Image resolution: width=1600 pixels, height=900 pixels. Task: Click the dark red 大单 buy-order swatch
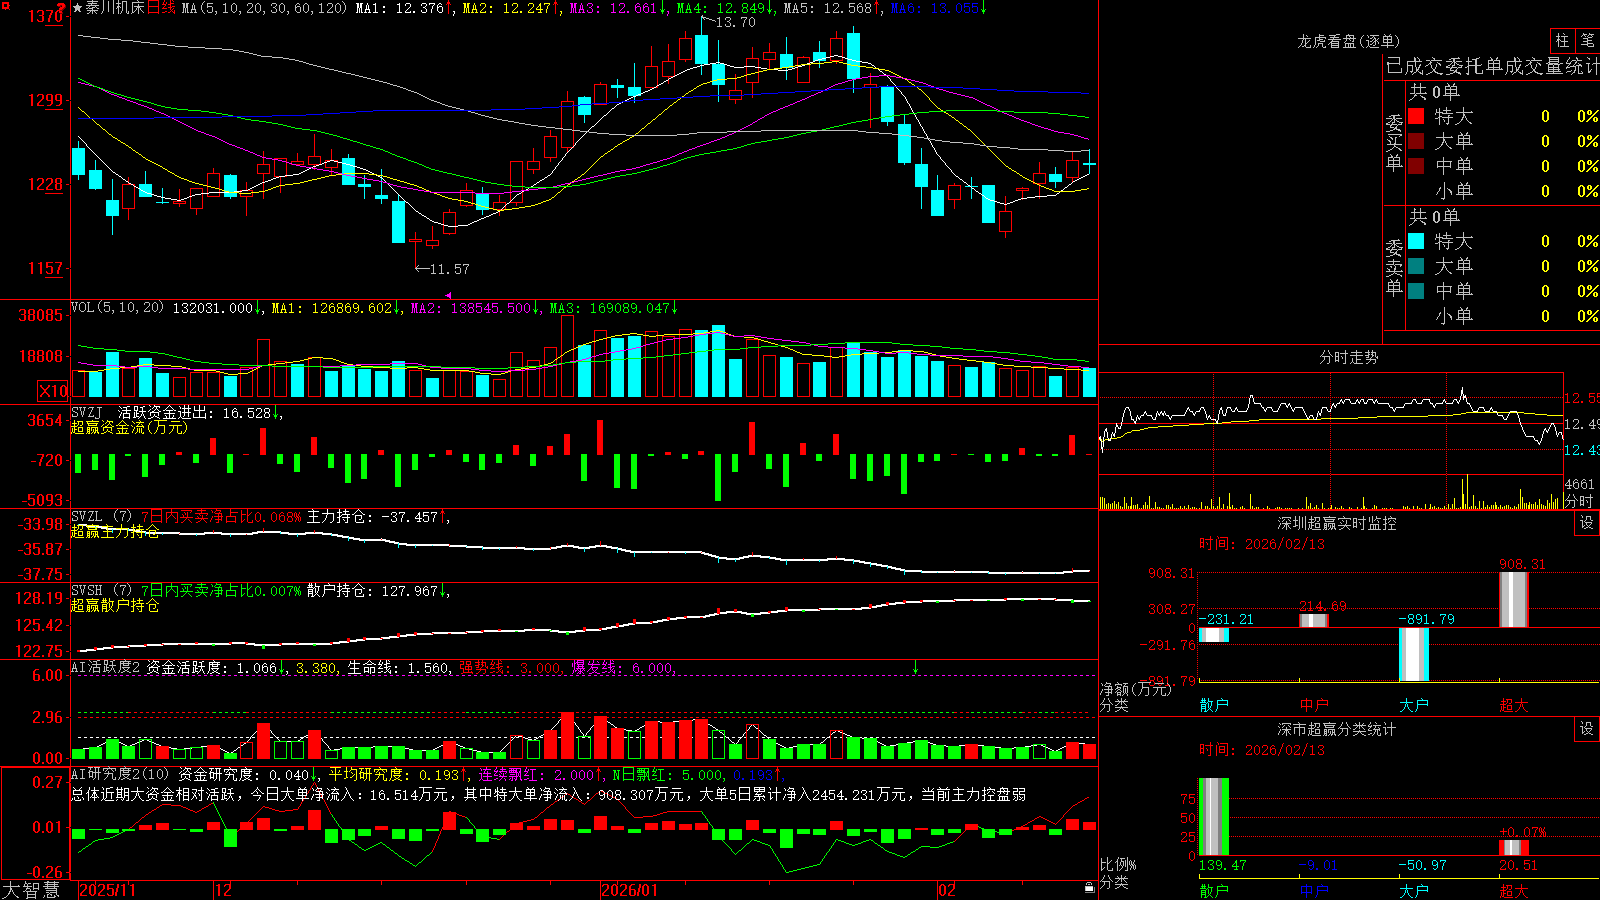[x=1416, y=141]
